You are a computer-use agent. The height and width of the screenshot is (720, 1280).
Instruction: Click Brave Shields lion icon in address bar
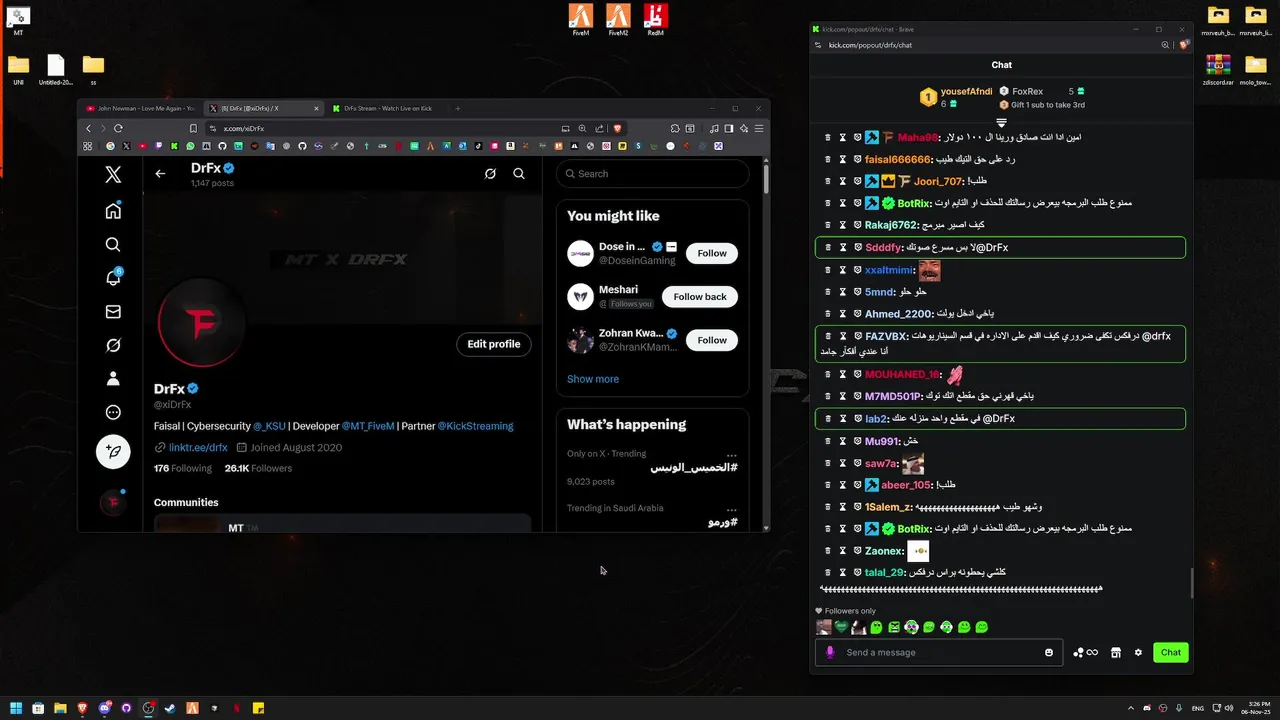[x=617, y=128]
